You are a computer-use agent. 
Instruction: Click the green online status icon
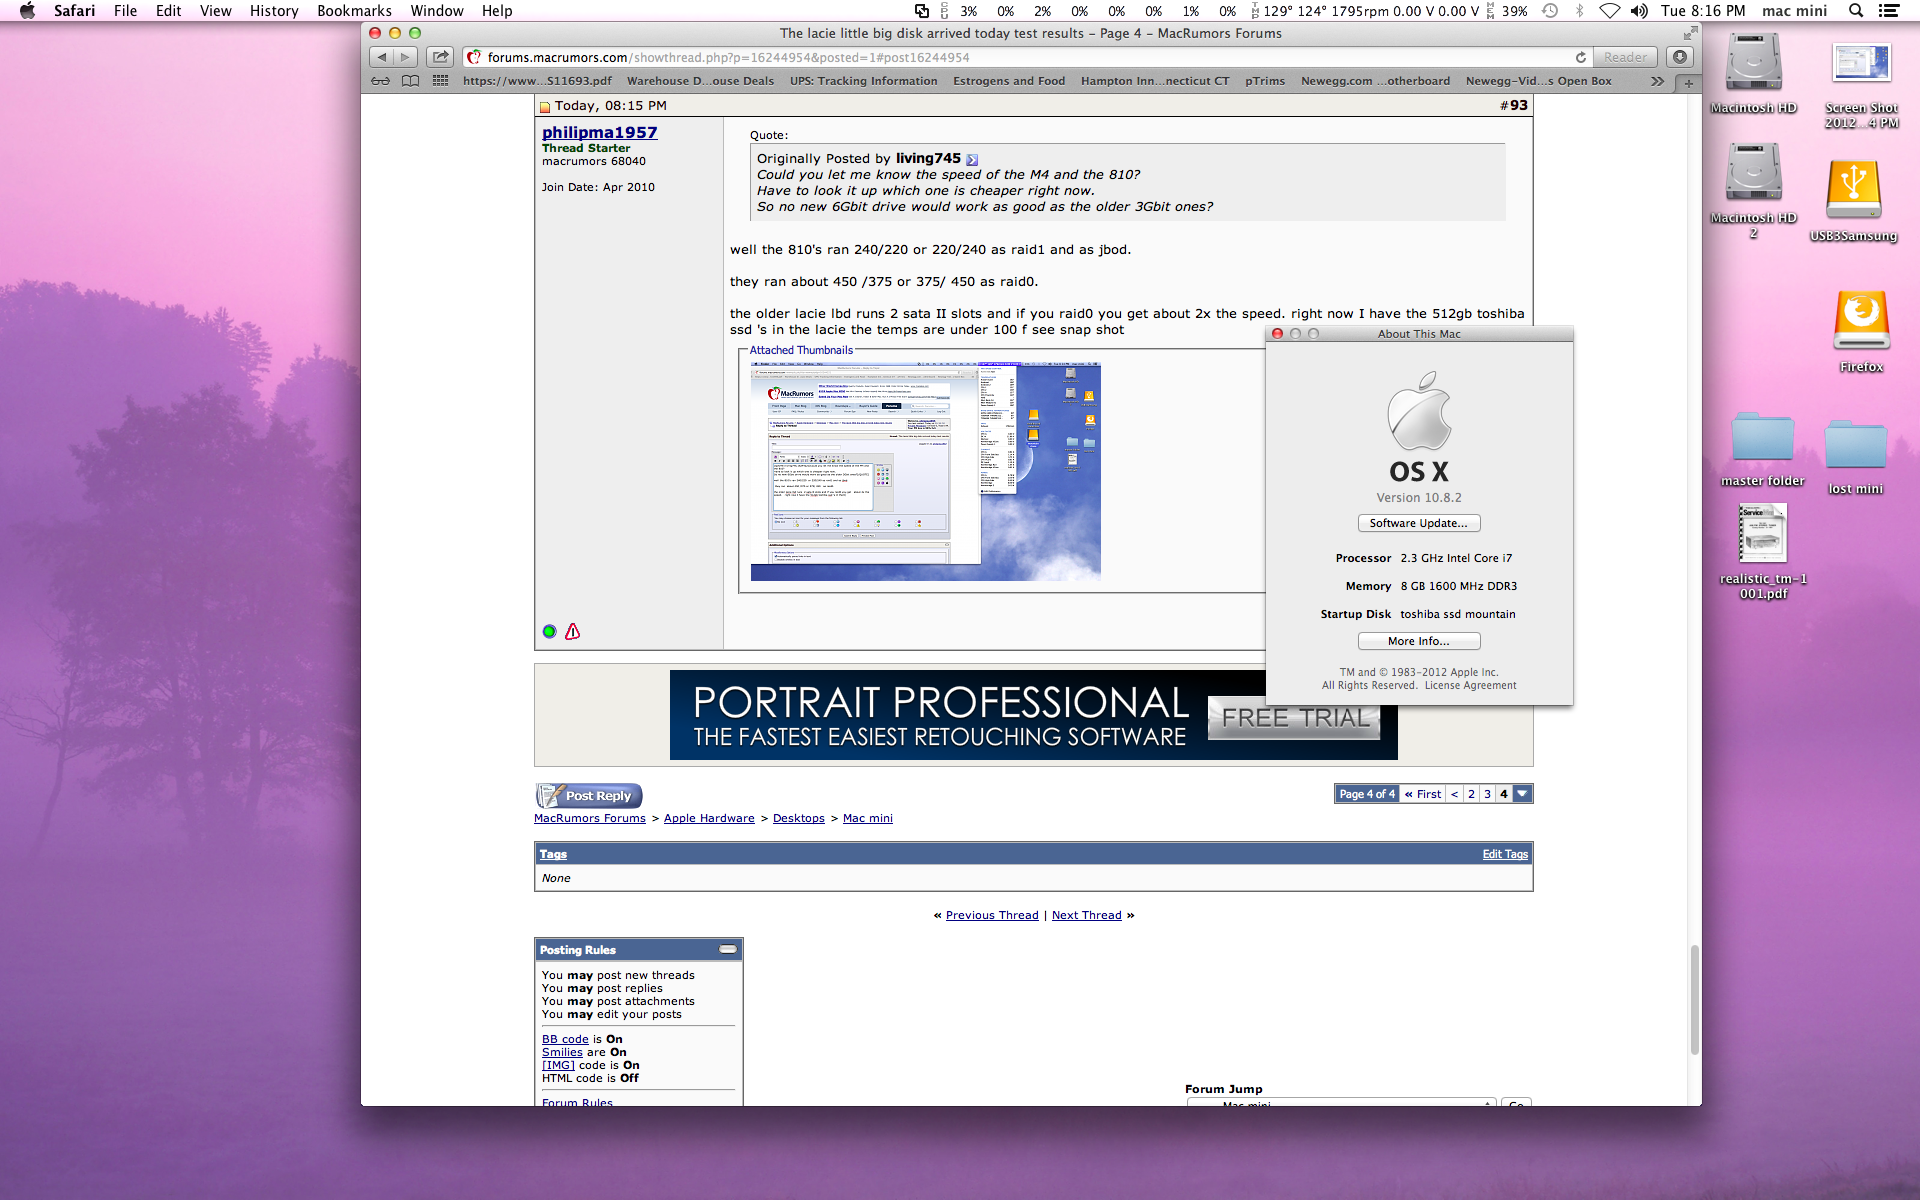(x=549, y=631)
